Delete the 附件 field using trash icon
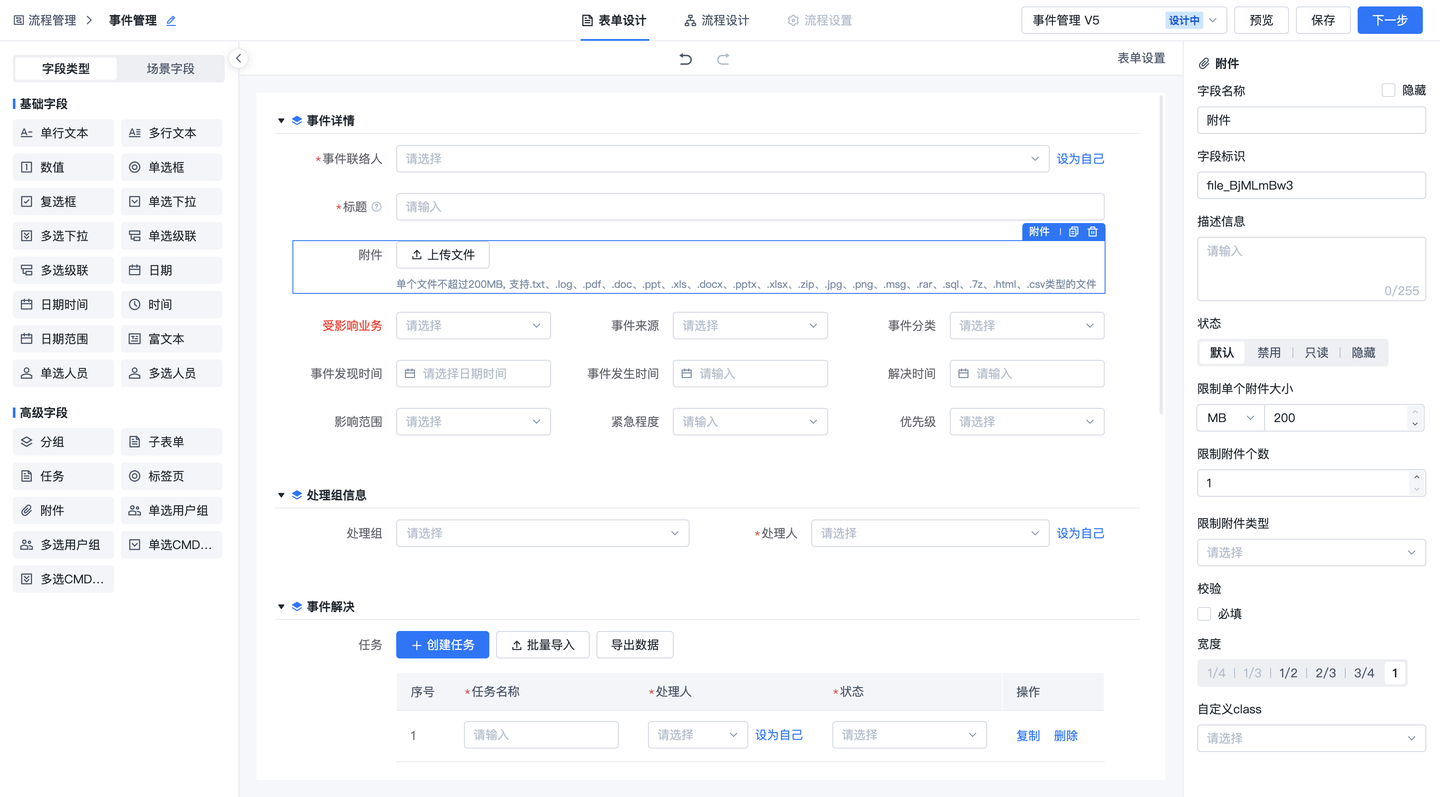 pos(1092,231)
